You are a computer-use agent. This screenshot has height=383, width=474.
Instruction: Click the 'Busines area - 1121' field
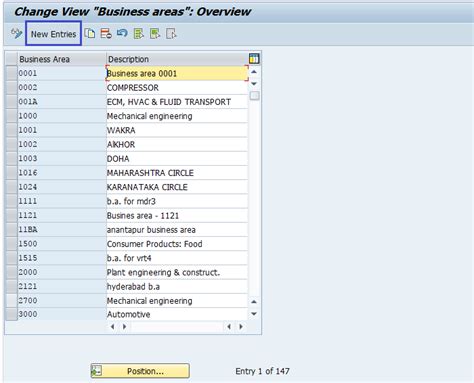tap(177, 215)
